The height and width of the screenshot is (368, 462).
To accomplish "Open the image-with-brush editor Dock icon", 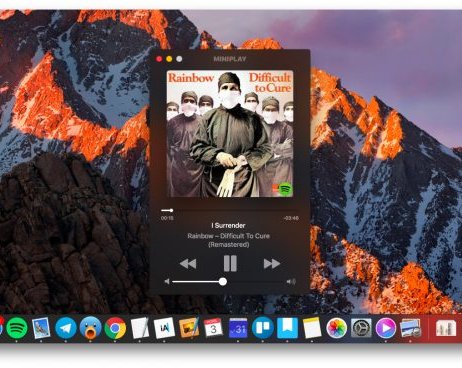I will pyautogui.click(x=189, y=328).
